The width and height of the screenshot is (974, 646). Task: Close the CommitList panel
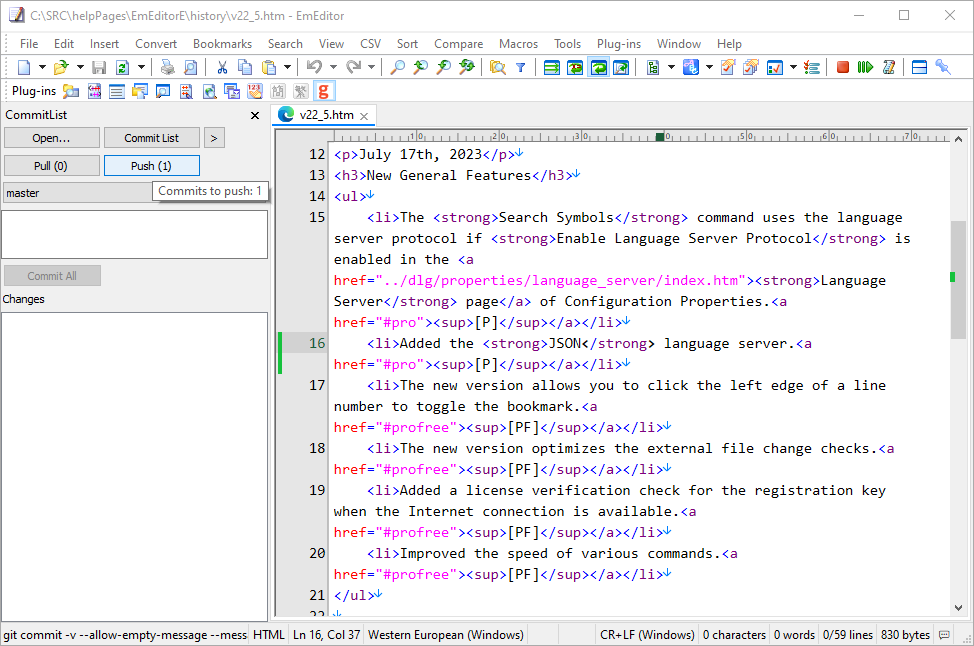click(255, 116)
